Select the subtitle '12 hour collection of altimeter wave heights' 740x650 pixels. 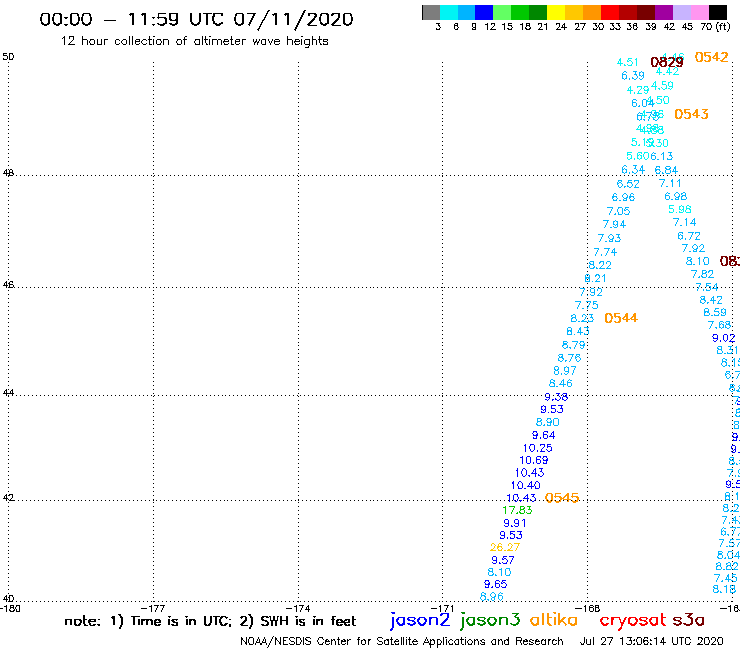point(194,41)
